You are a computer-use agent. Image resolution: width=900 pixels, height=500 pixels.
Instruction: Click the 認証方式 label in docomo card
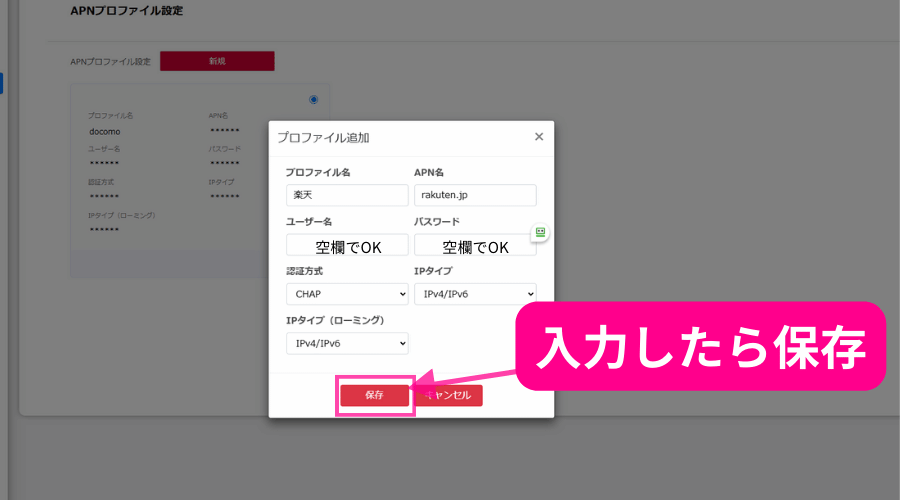pyautogui.click(x=101, y=182)
